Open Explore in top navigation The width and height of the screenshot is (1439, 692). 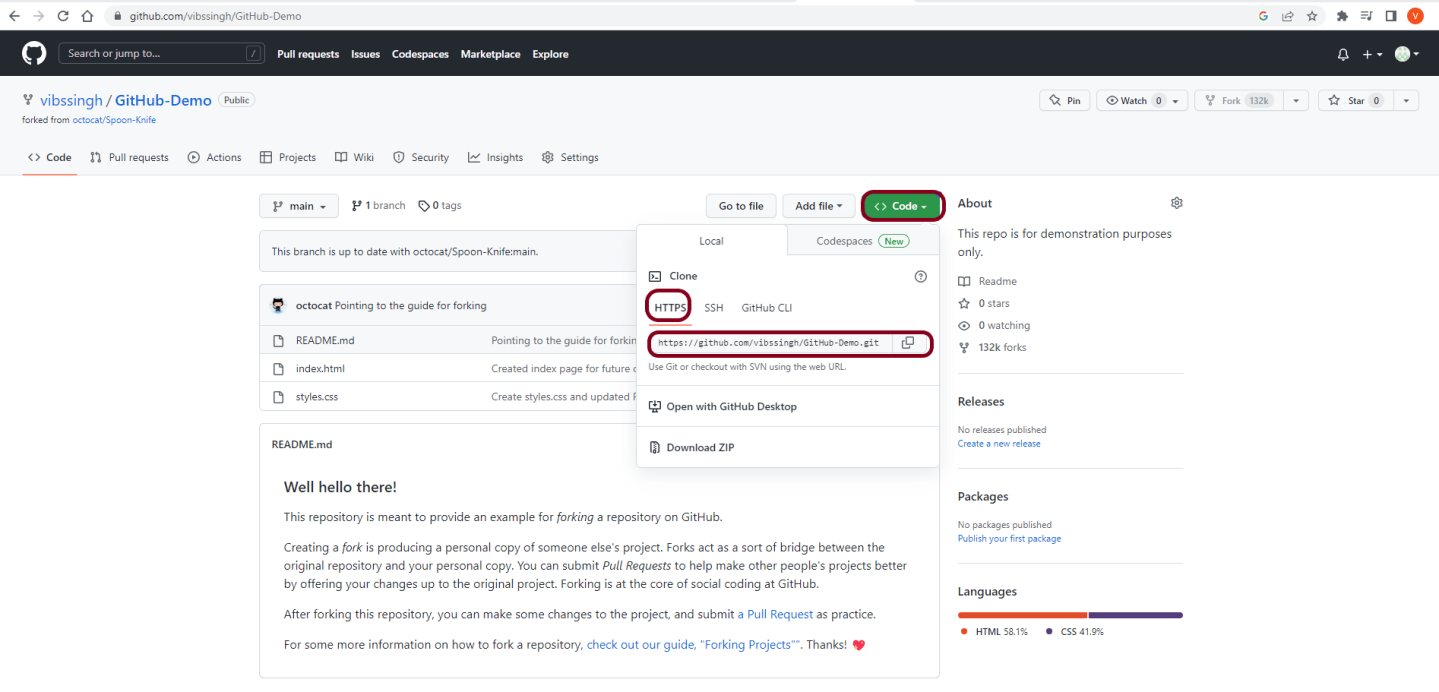pos(550,54)
